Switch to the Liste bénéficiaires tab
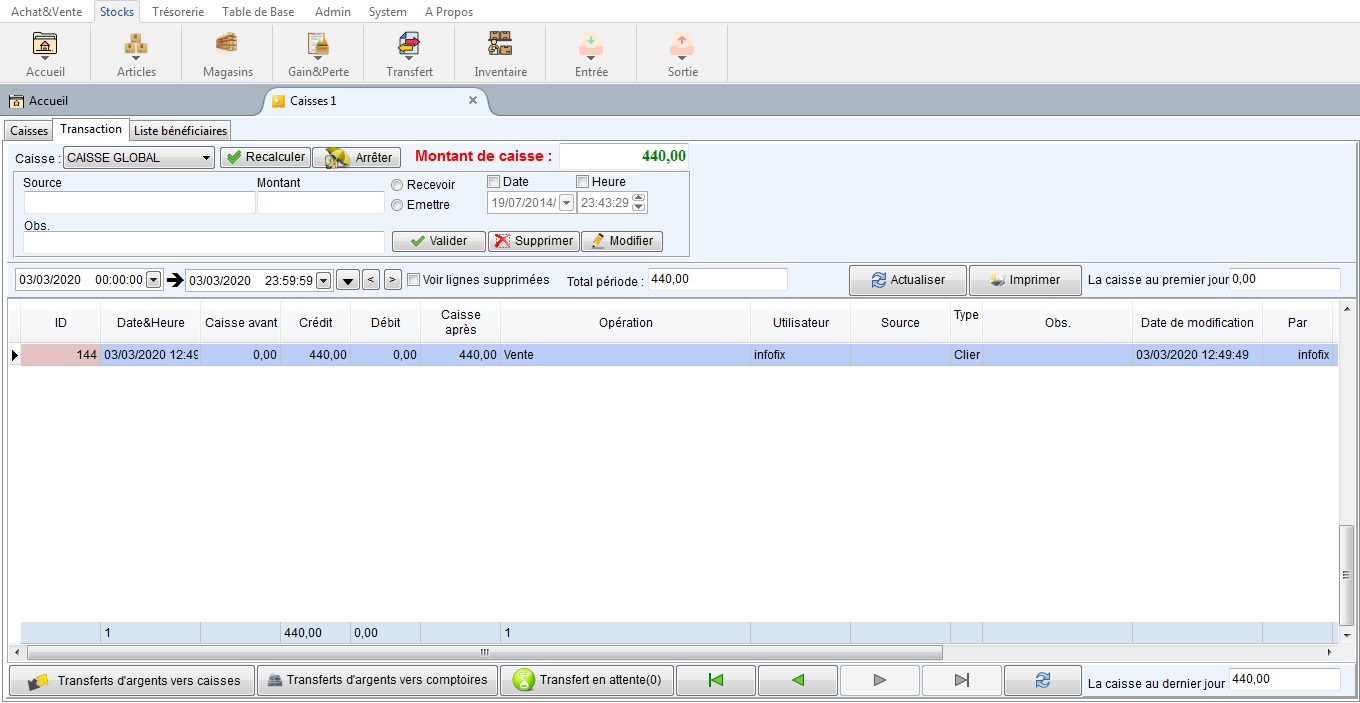Image resolution: width=1360 pixels, height=703 pixels. tap(181, 131)
